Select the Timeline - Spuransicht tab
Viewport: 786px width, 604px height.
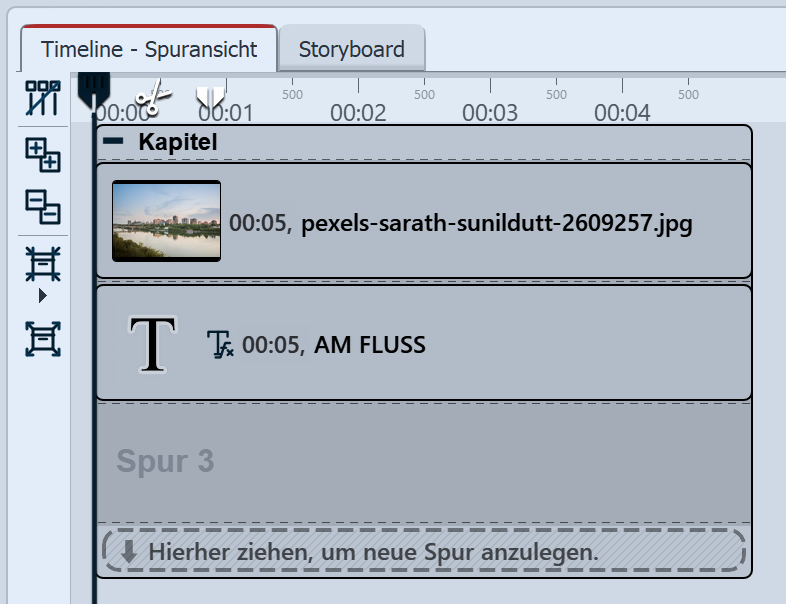coord(149,49)
